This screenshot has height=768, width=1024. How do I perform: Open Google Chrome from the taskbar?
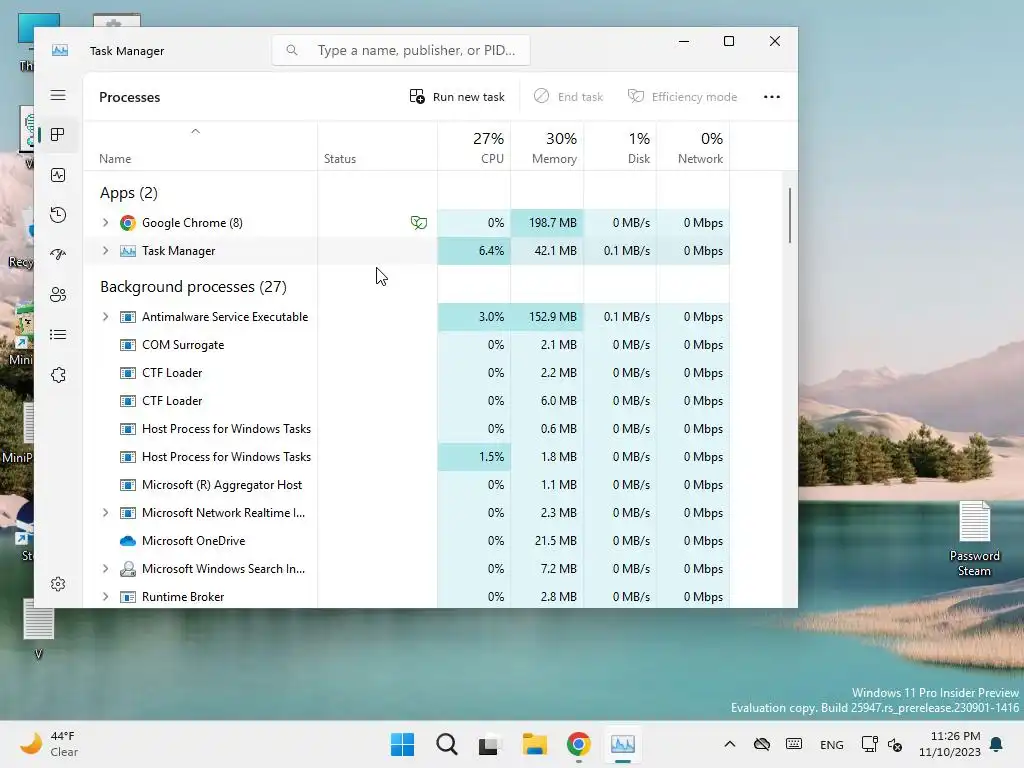pyautogui.click(x=579, y=744)
